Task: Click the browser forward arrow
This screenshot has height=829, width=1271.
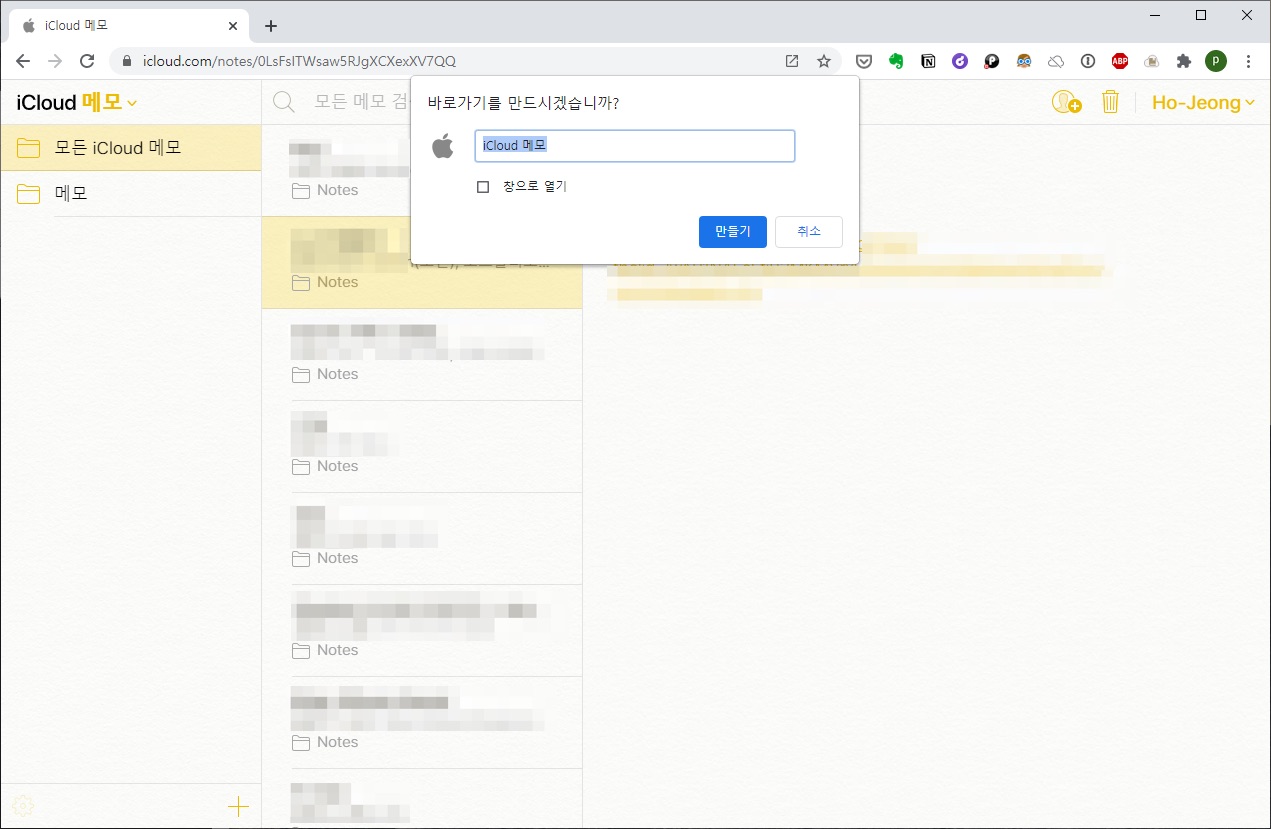Action: click(55, 61)
